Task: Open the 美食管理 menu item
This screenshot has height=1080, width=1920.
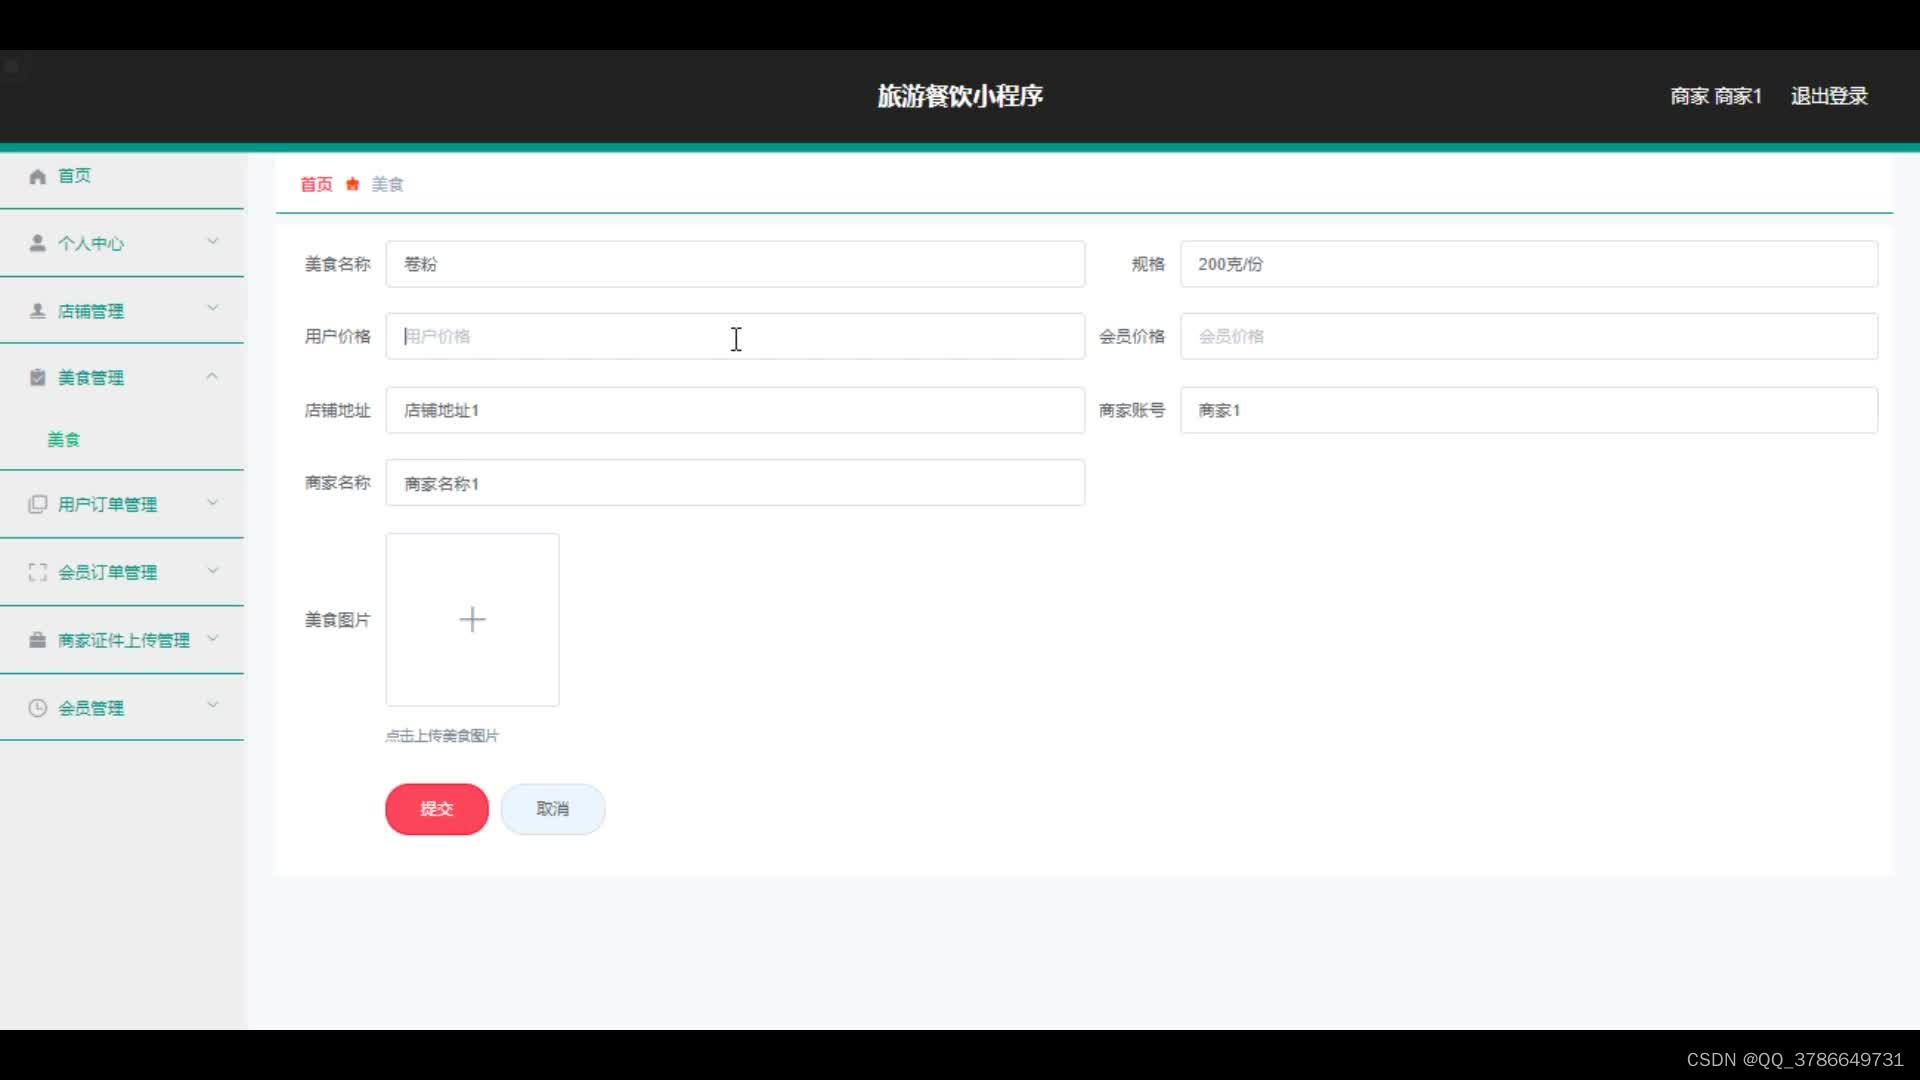Action: pyautogui.click(x=122, y=377)
